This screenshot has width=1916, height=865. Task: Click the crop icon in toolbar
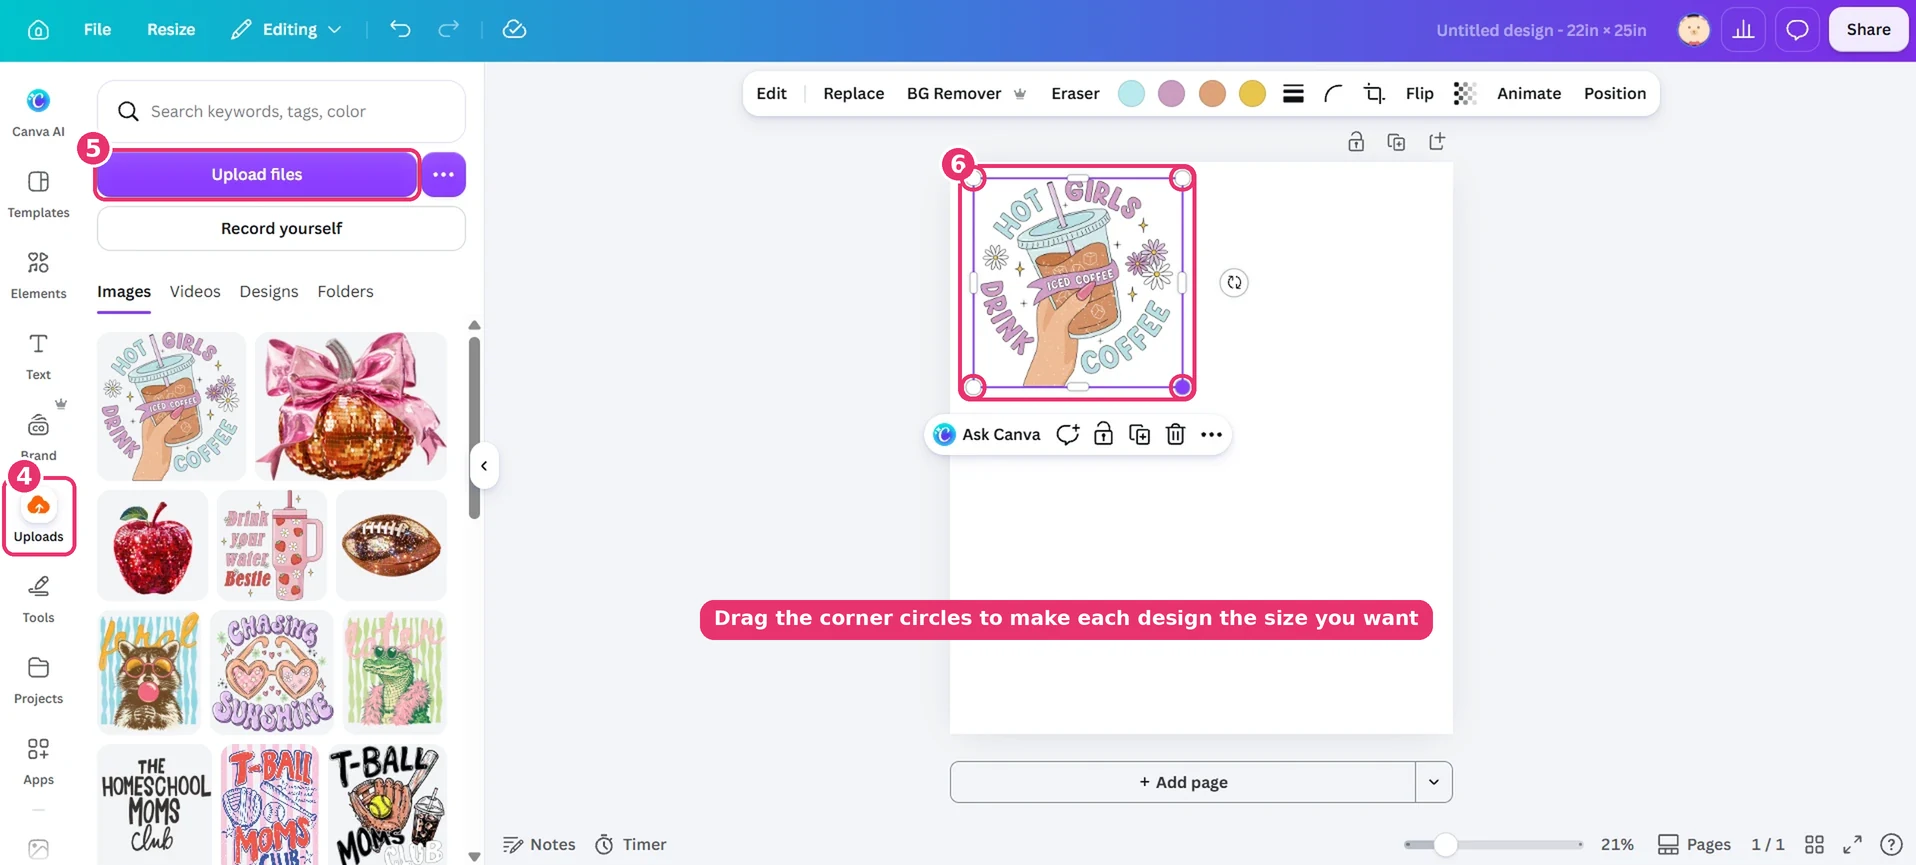1374,93
